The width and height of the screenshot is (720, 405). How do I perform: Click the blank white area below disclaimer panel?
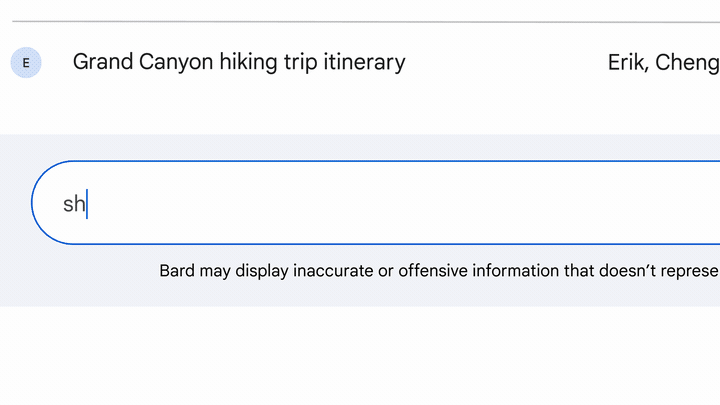[x=360, y=356]
